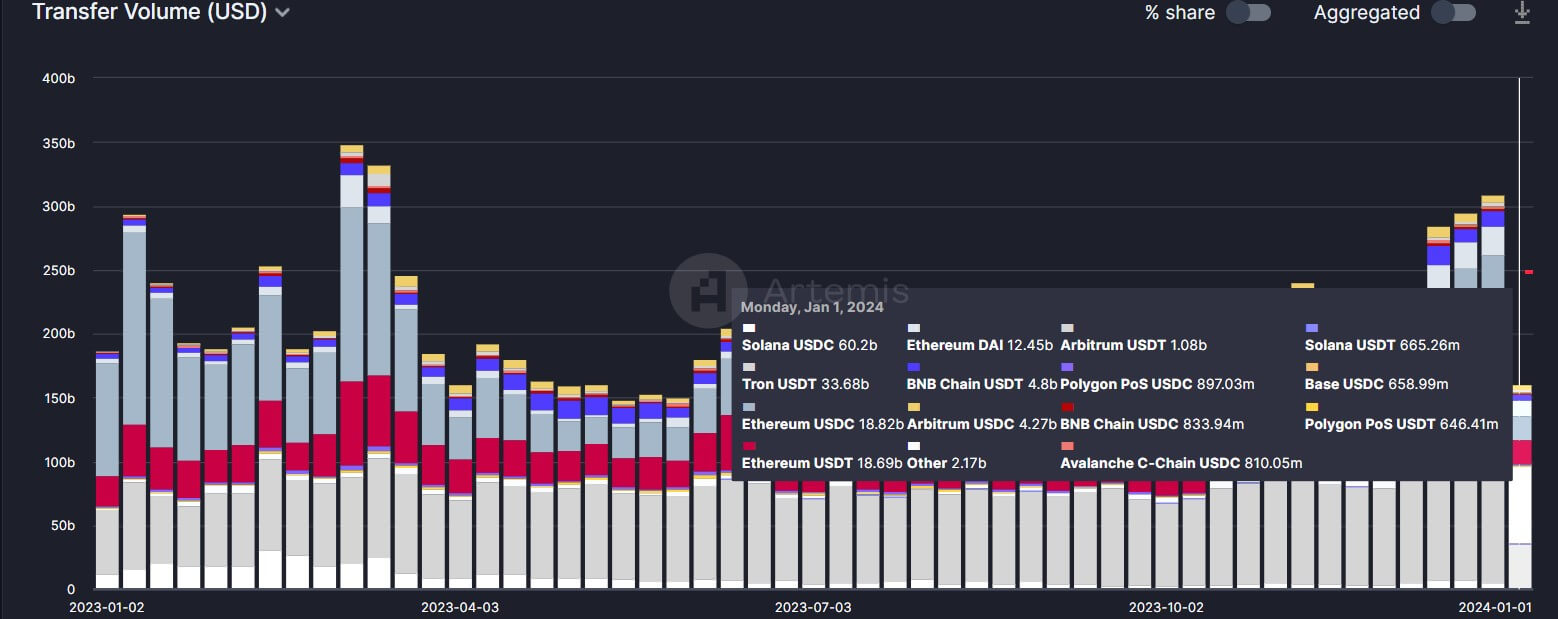Viewport: 1558px width, 619px height.
Task: Click the 2023-04-03 x-axis date label
Action: [x=460, y=607]
